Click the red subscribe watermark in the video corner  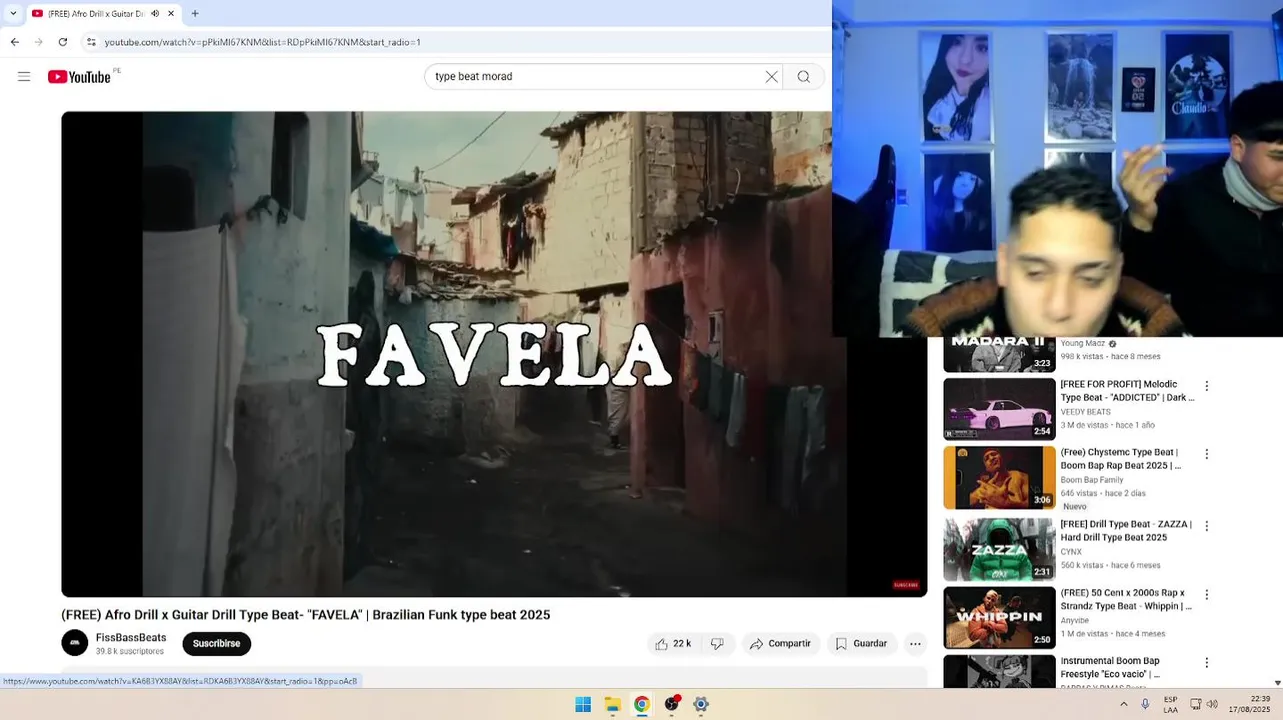point(905,585)
